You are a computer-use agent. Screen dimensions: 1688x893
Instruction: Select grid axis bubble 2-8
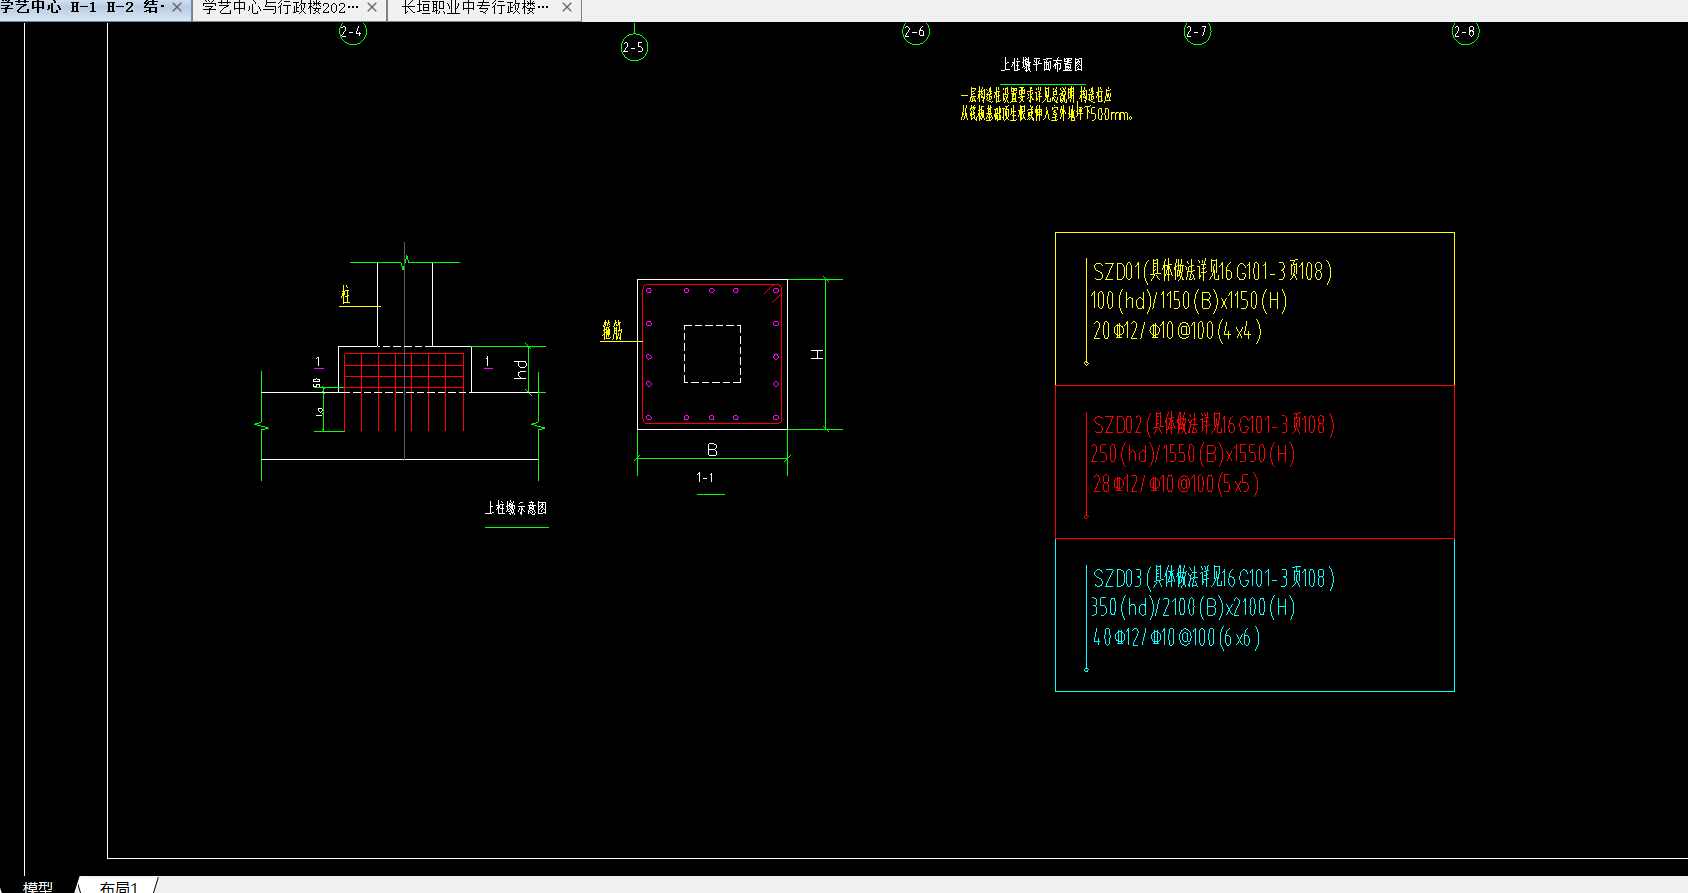1465,32
